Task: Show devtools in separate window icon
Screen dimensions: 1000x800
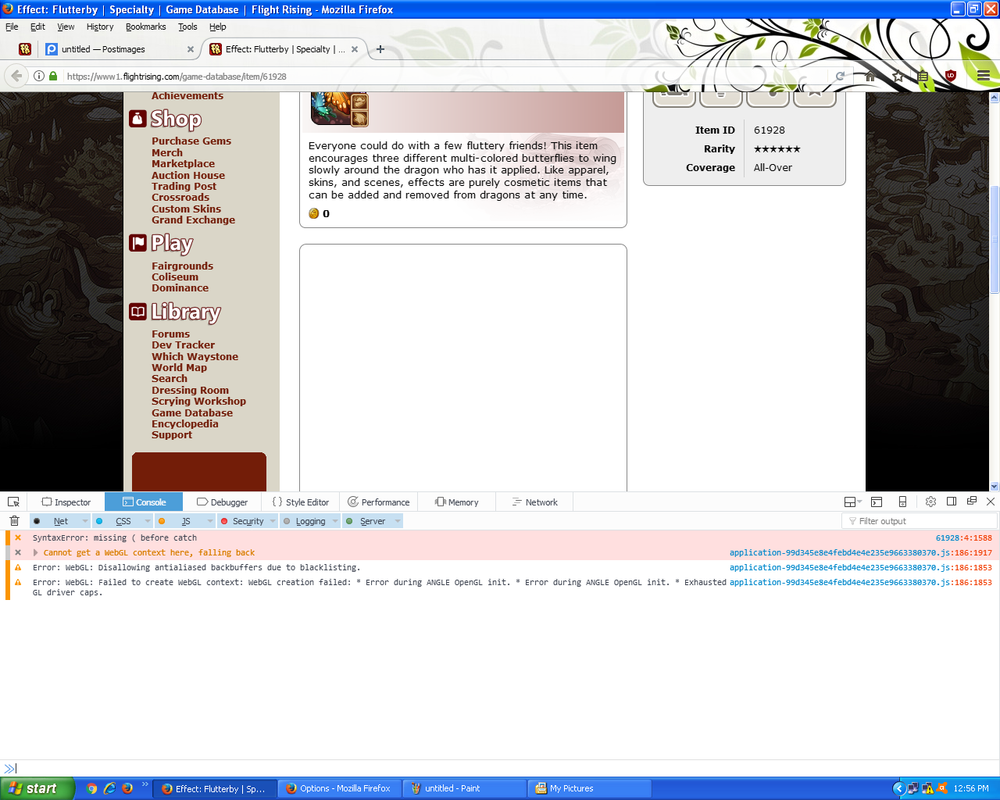Action: [x=972, y=501]
